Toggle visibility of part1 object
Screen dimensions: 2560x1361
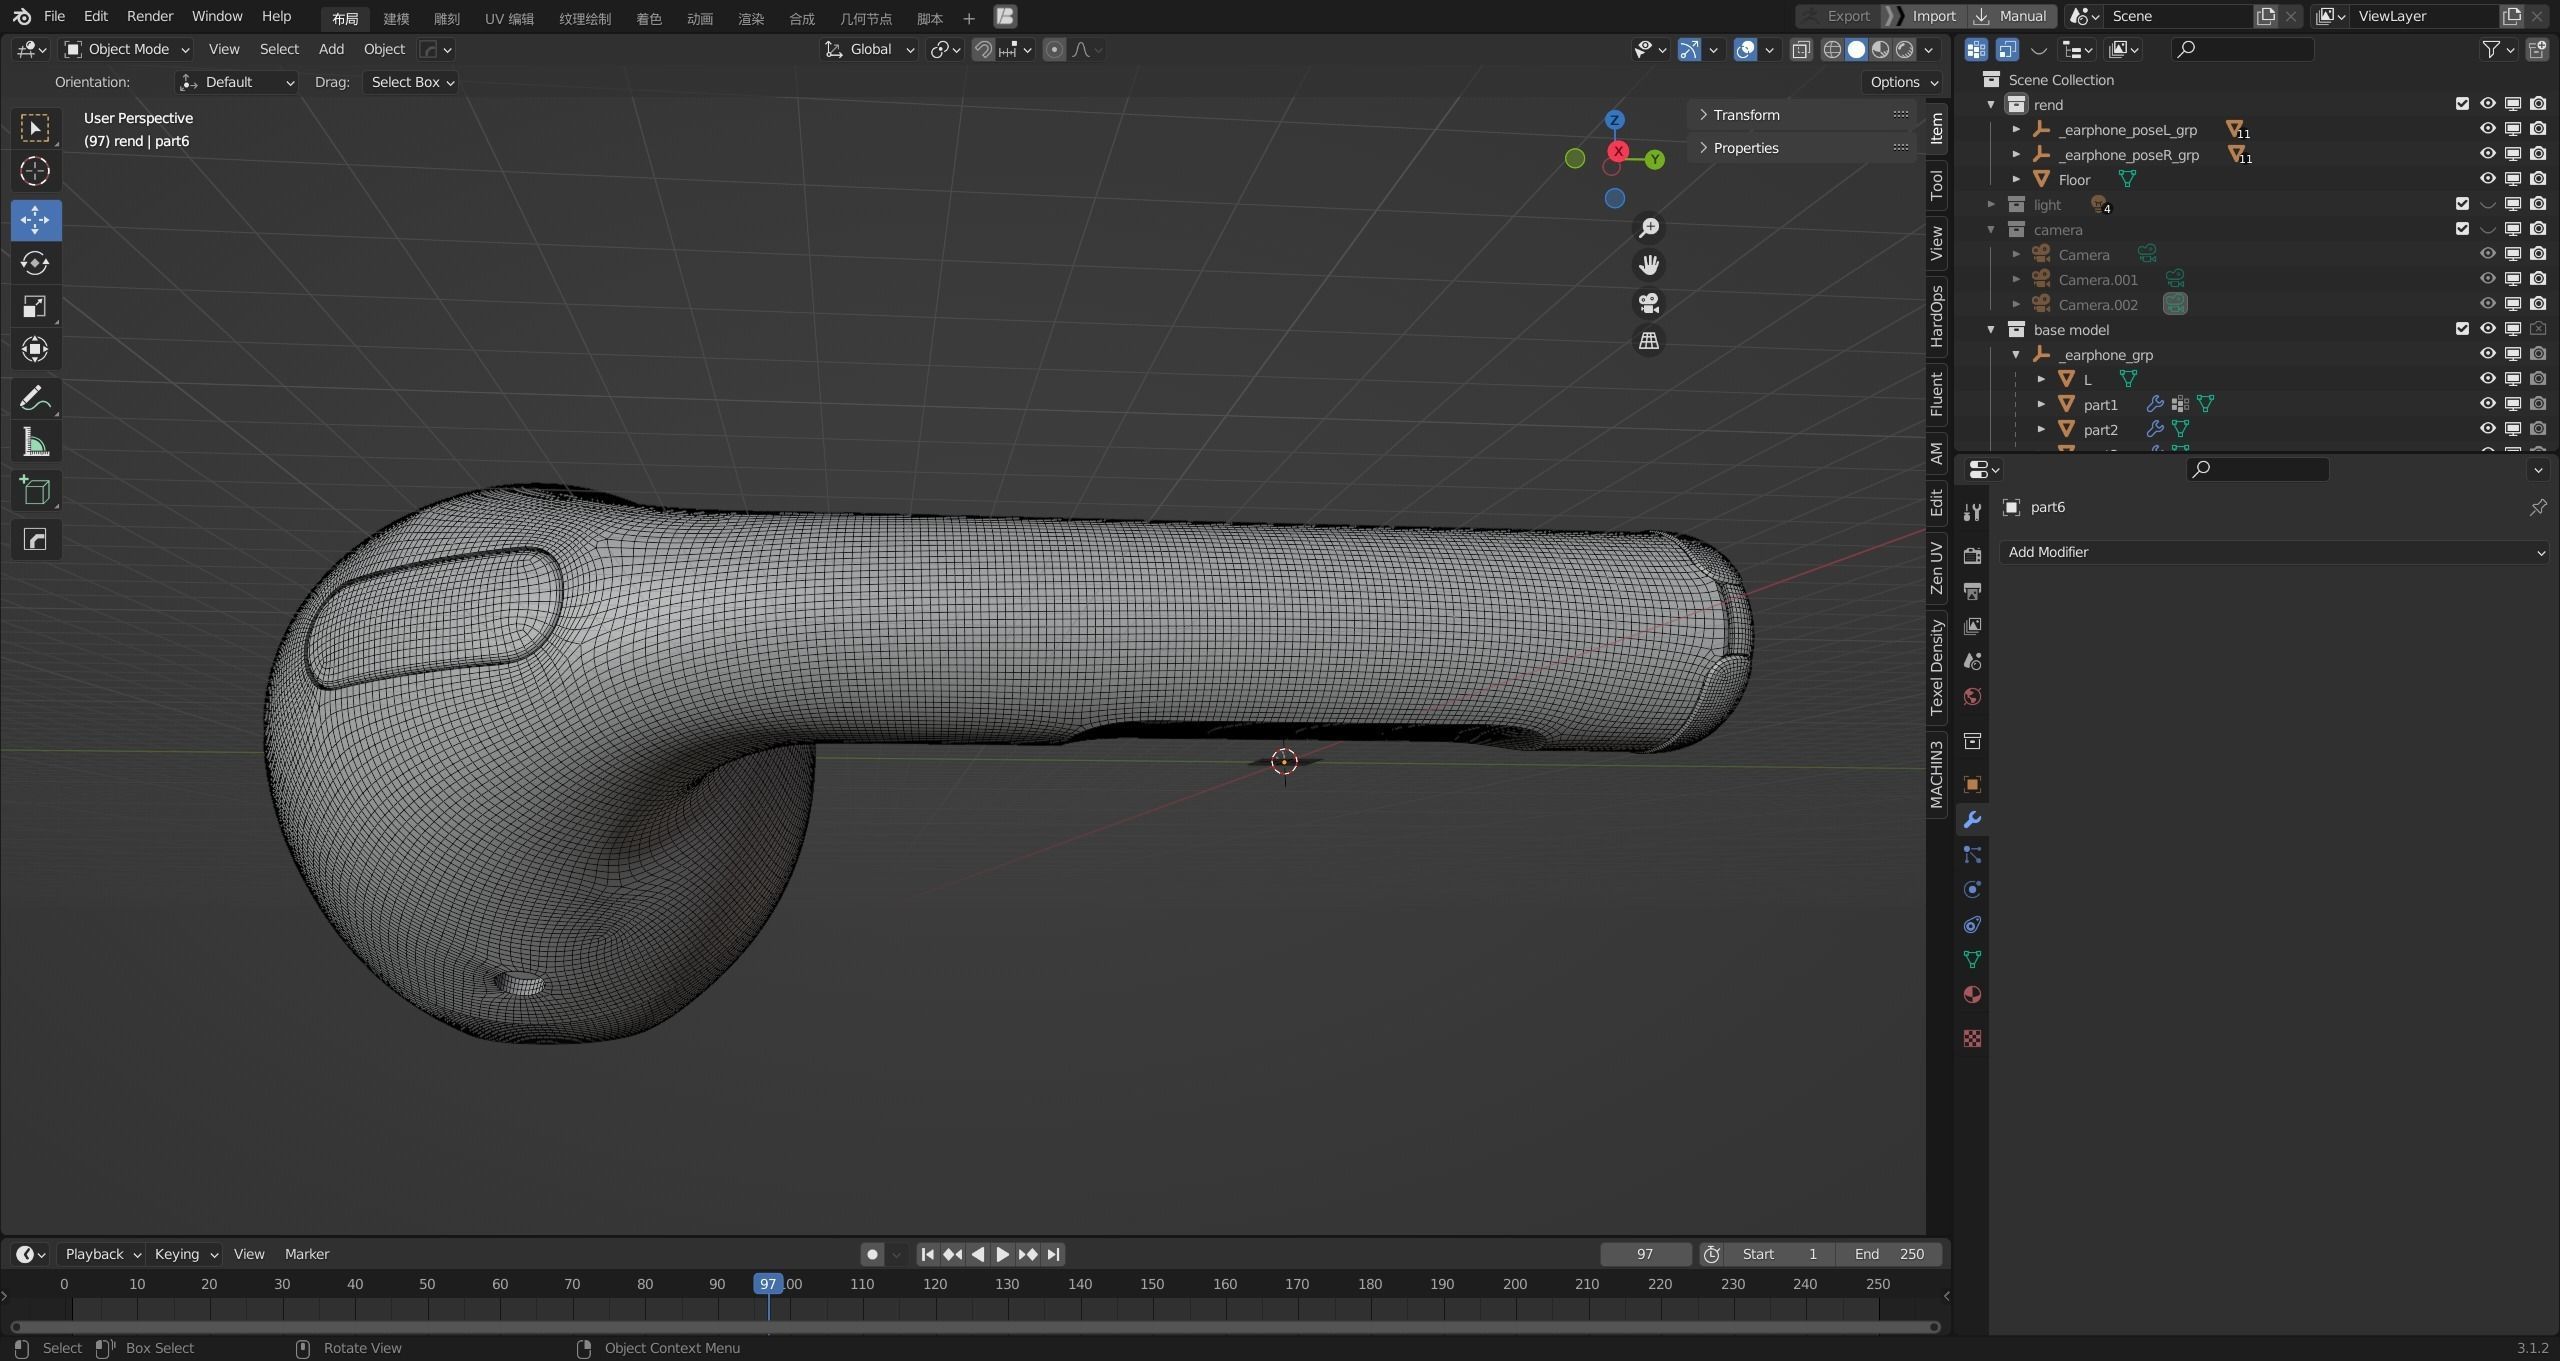2487,404
